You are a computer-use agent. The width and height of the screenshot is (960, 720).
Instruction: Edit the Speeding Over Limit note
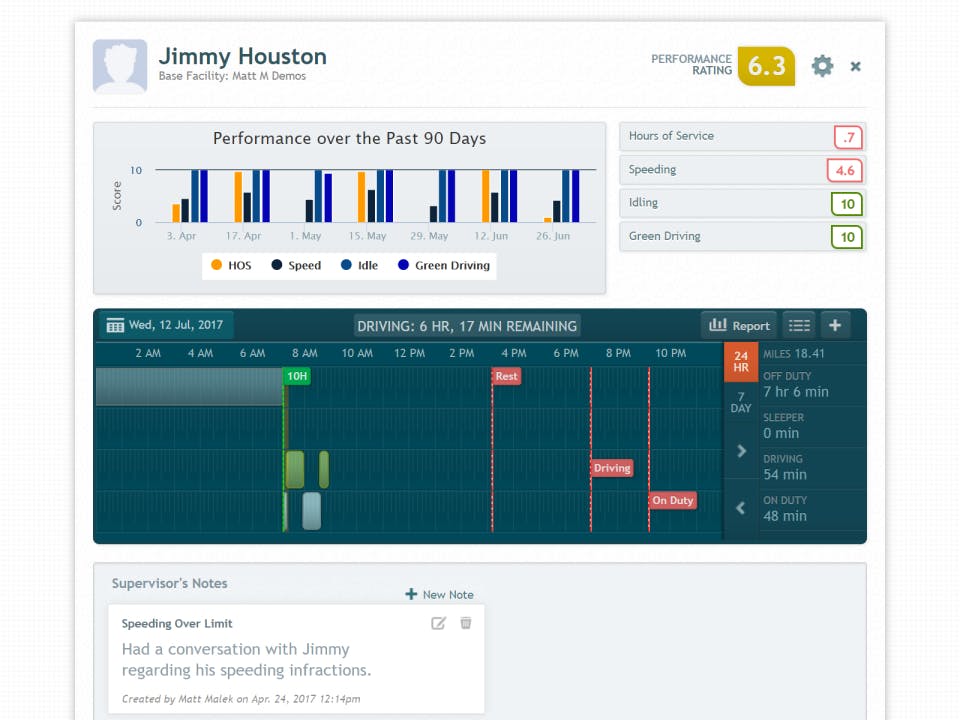(x=438, y=623)
